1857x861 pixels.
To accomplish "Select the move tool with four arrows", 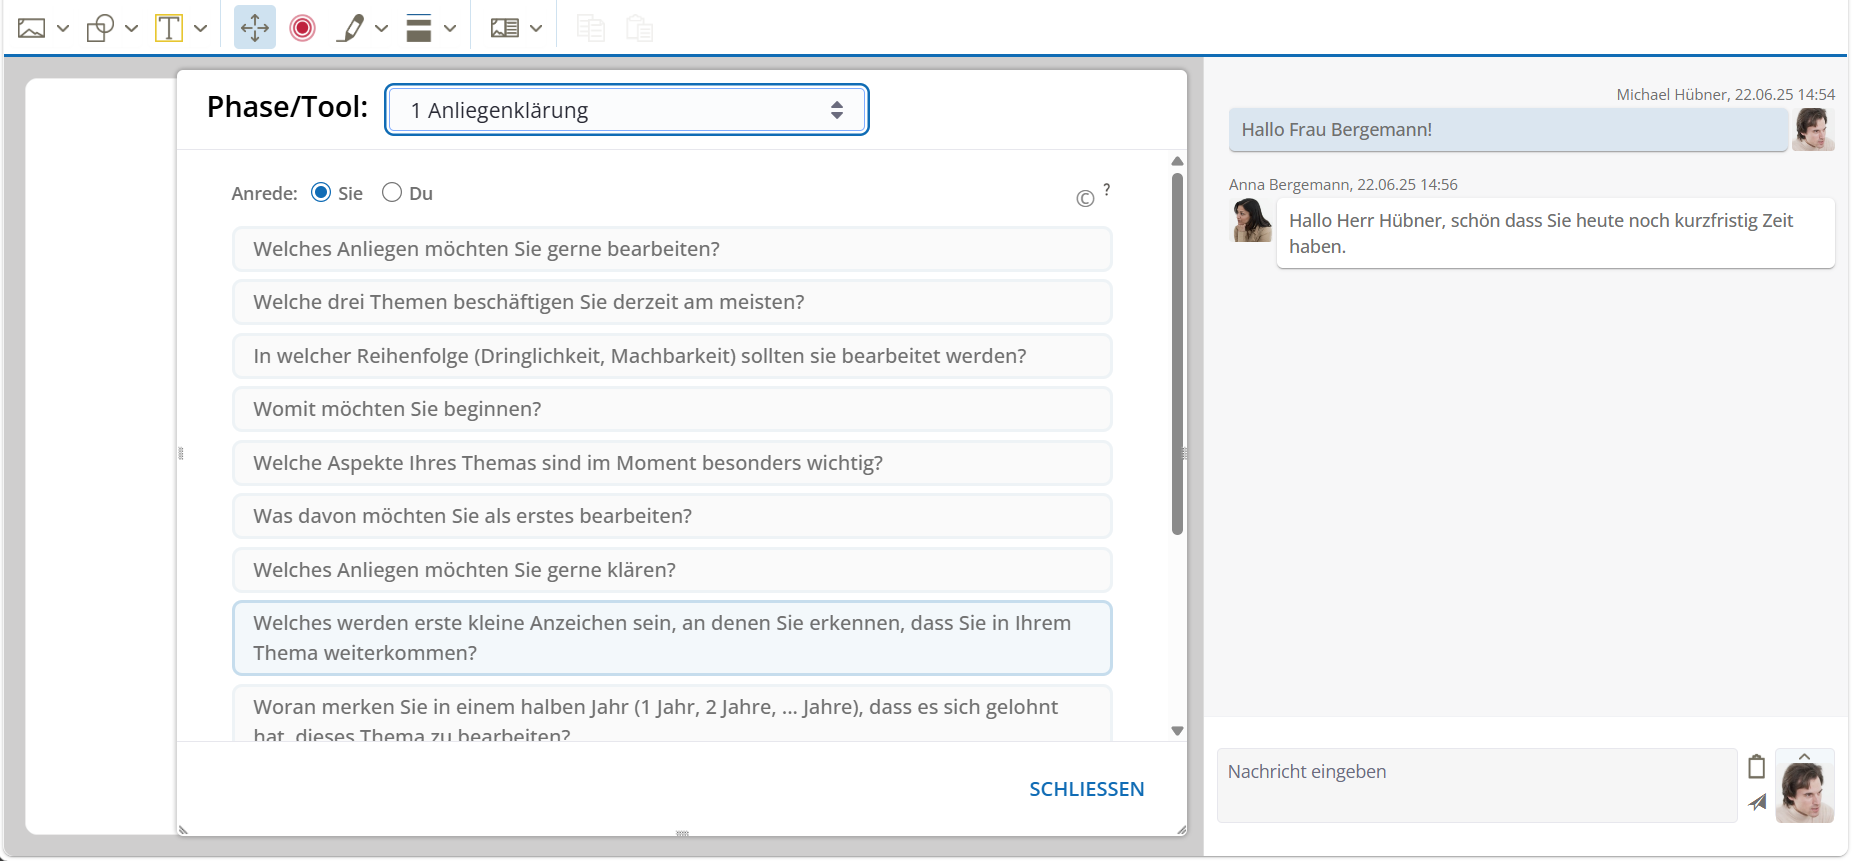I will 255,28.
